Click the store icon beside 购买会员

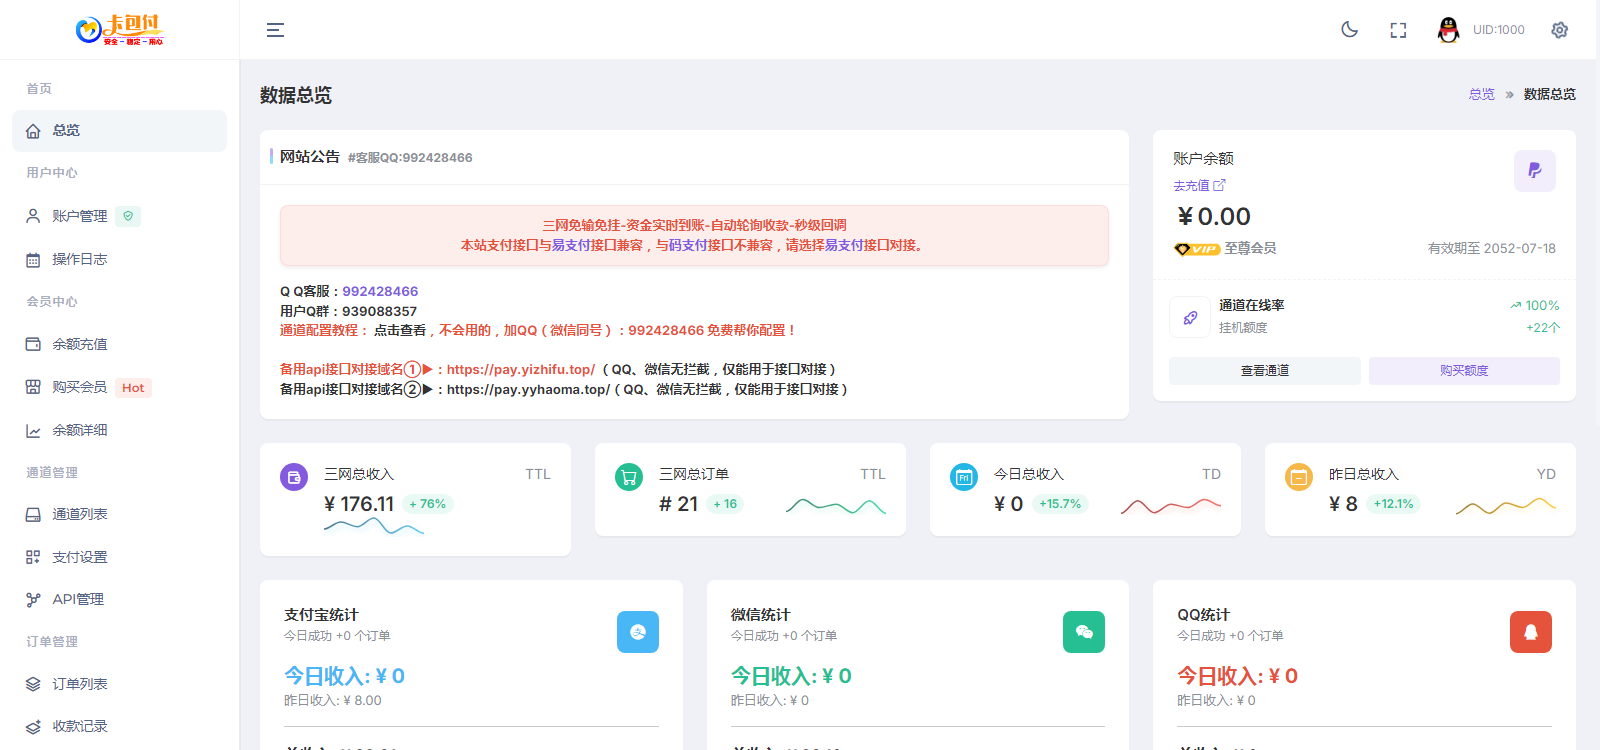[33, 387]
